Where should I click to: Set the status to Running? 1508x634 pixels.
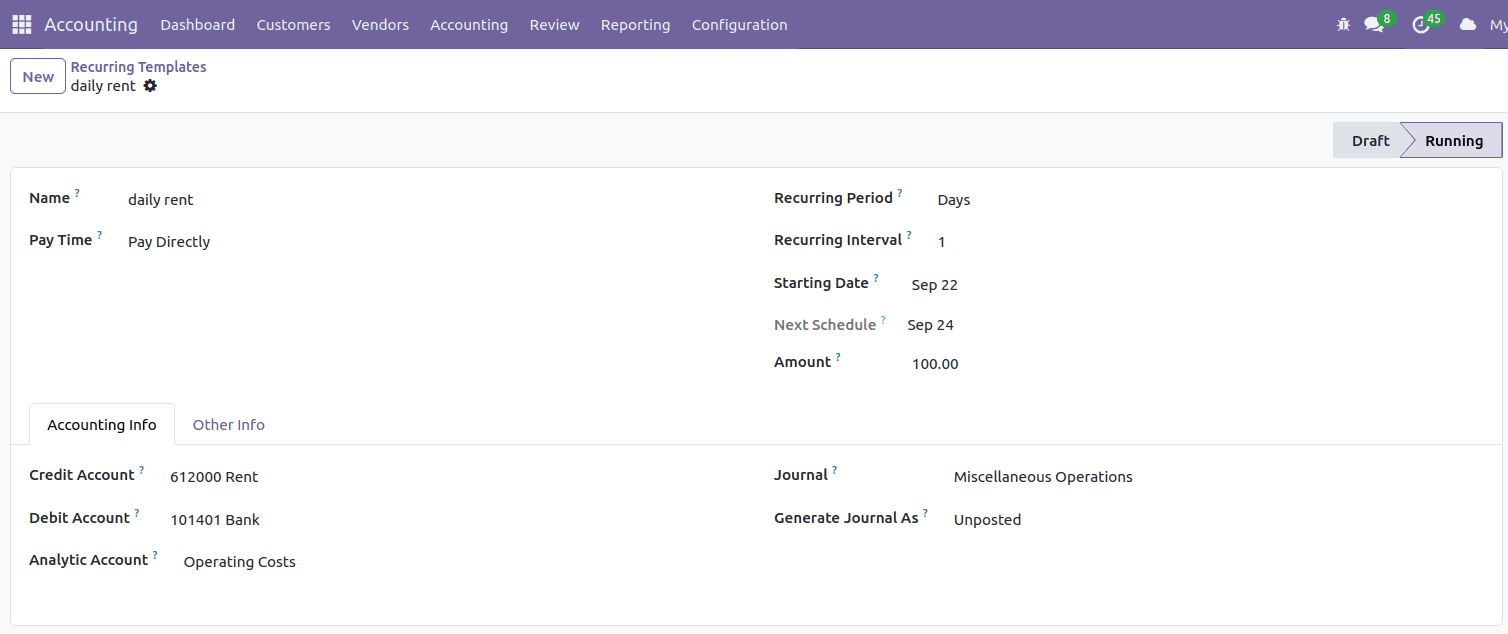[1453, 141]
